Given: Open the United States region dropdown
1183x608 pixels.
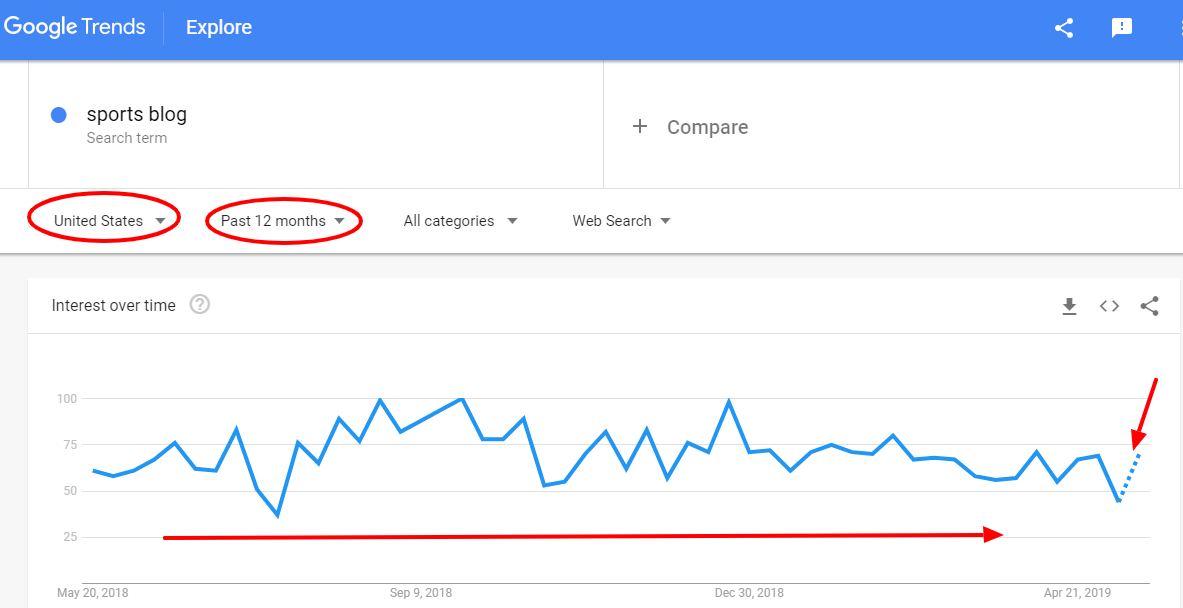Looking at the screenshot, I should [x=109, y=221].
